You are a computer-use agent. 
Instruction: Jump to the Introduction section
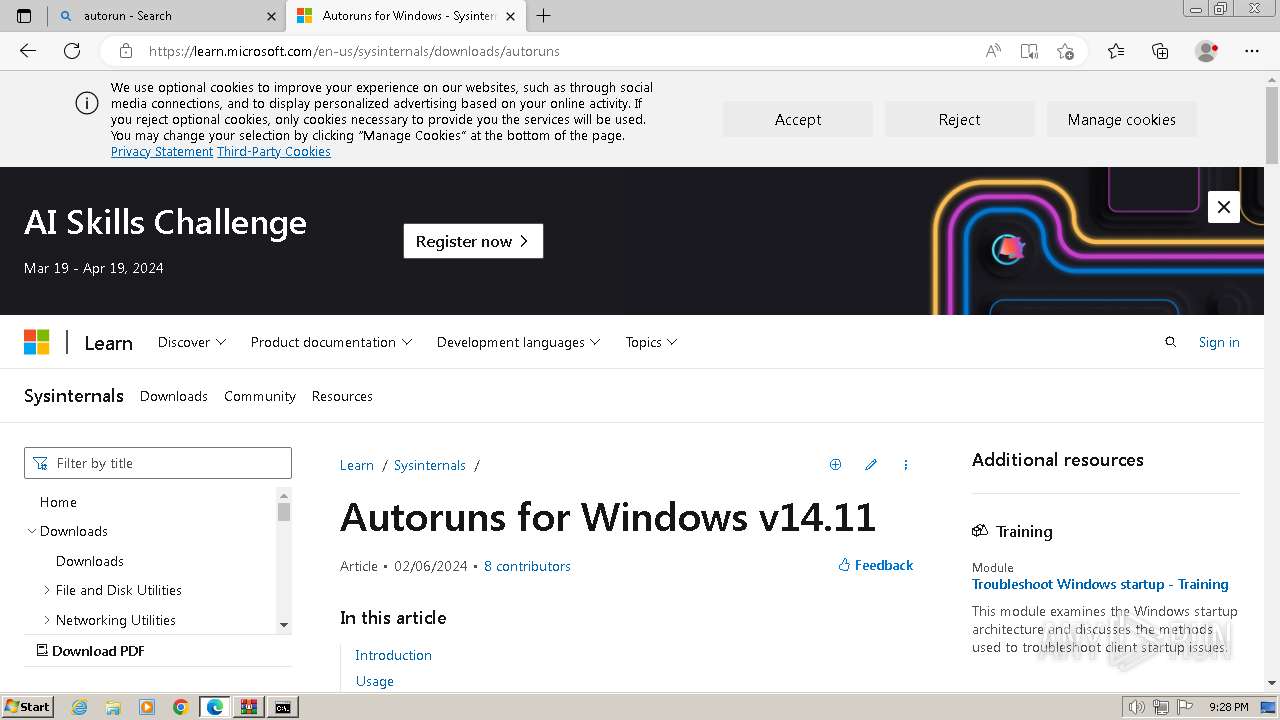(x=393, y=655)
